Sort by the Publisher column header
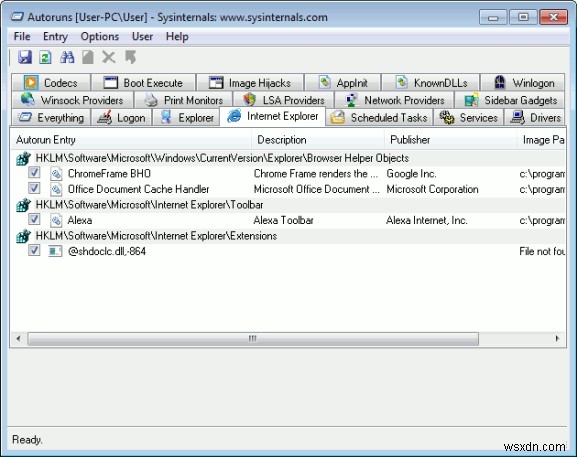Screen dimensions: 577x457 pos(451,139)
